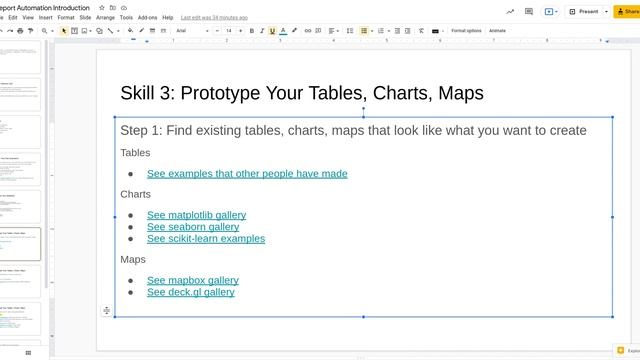Open the border weight option
Viewport: 640px width, 360px height.
(152, 31)
